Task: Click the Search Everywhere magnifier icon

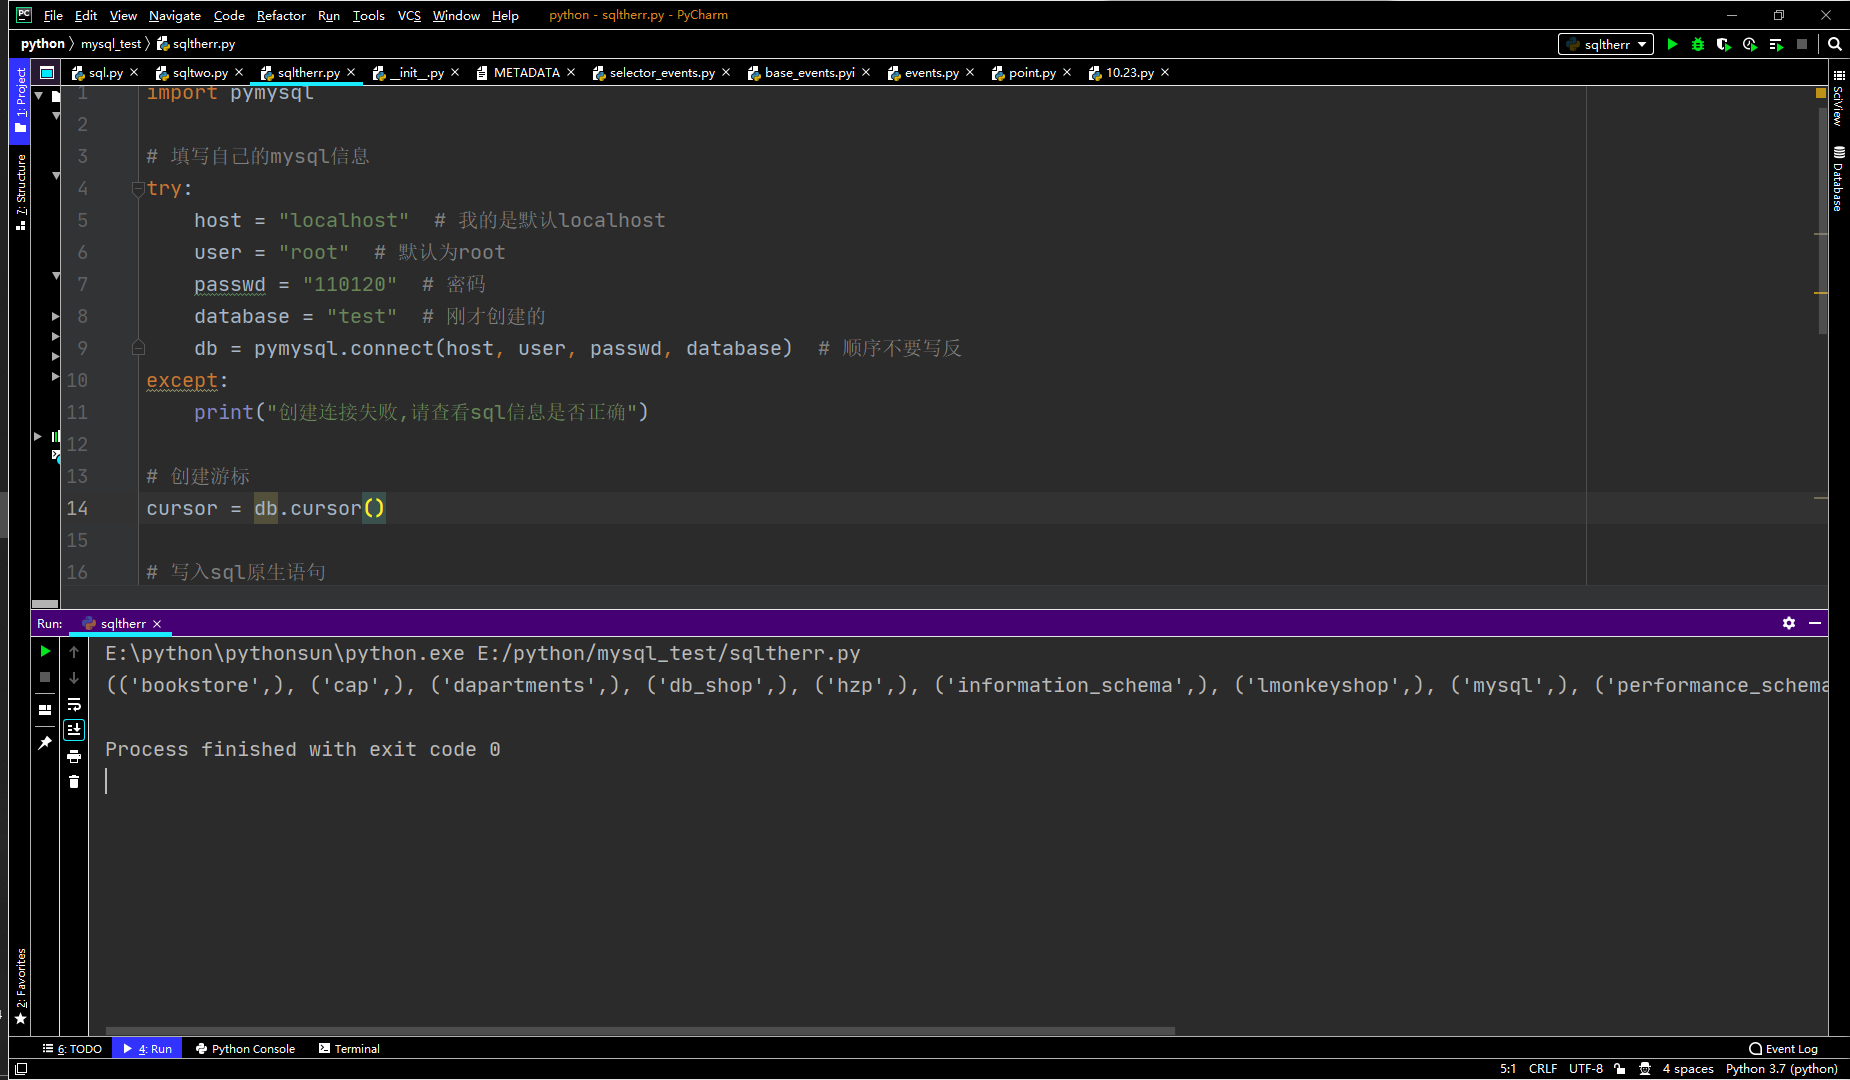Action: click(1835, 44)
